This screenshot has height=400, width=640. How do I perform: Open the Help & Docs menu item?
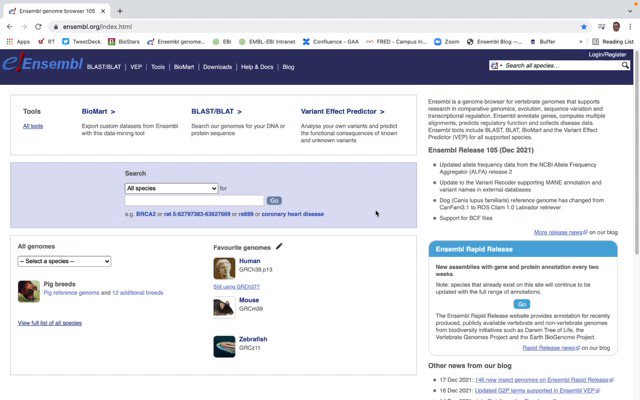pyautogui.click(x=257, y=67)
